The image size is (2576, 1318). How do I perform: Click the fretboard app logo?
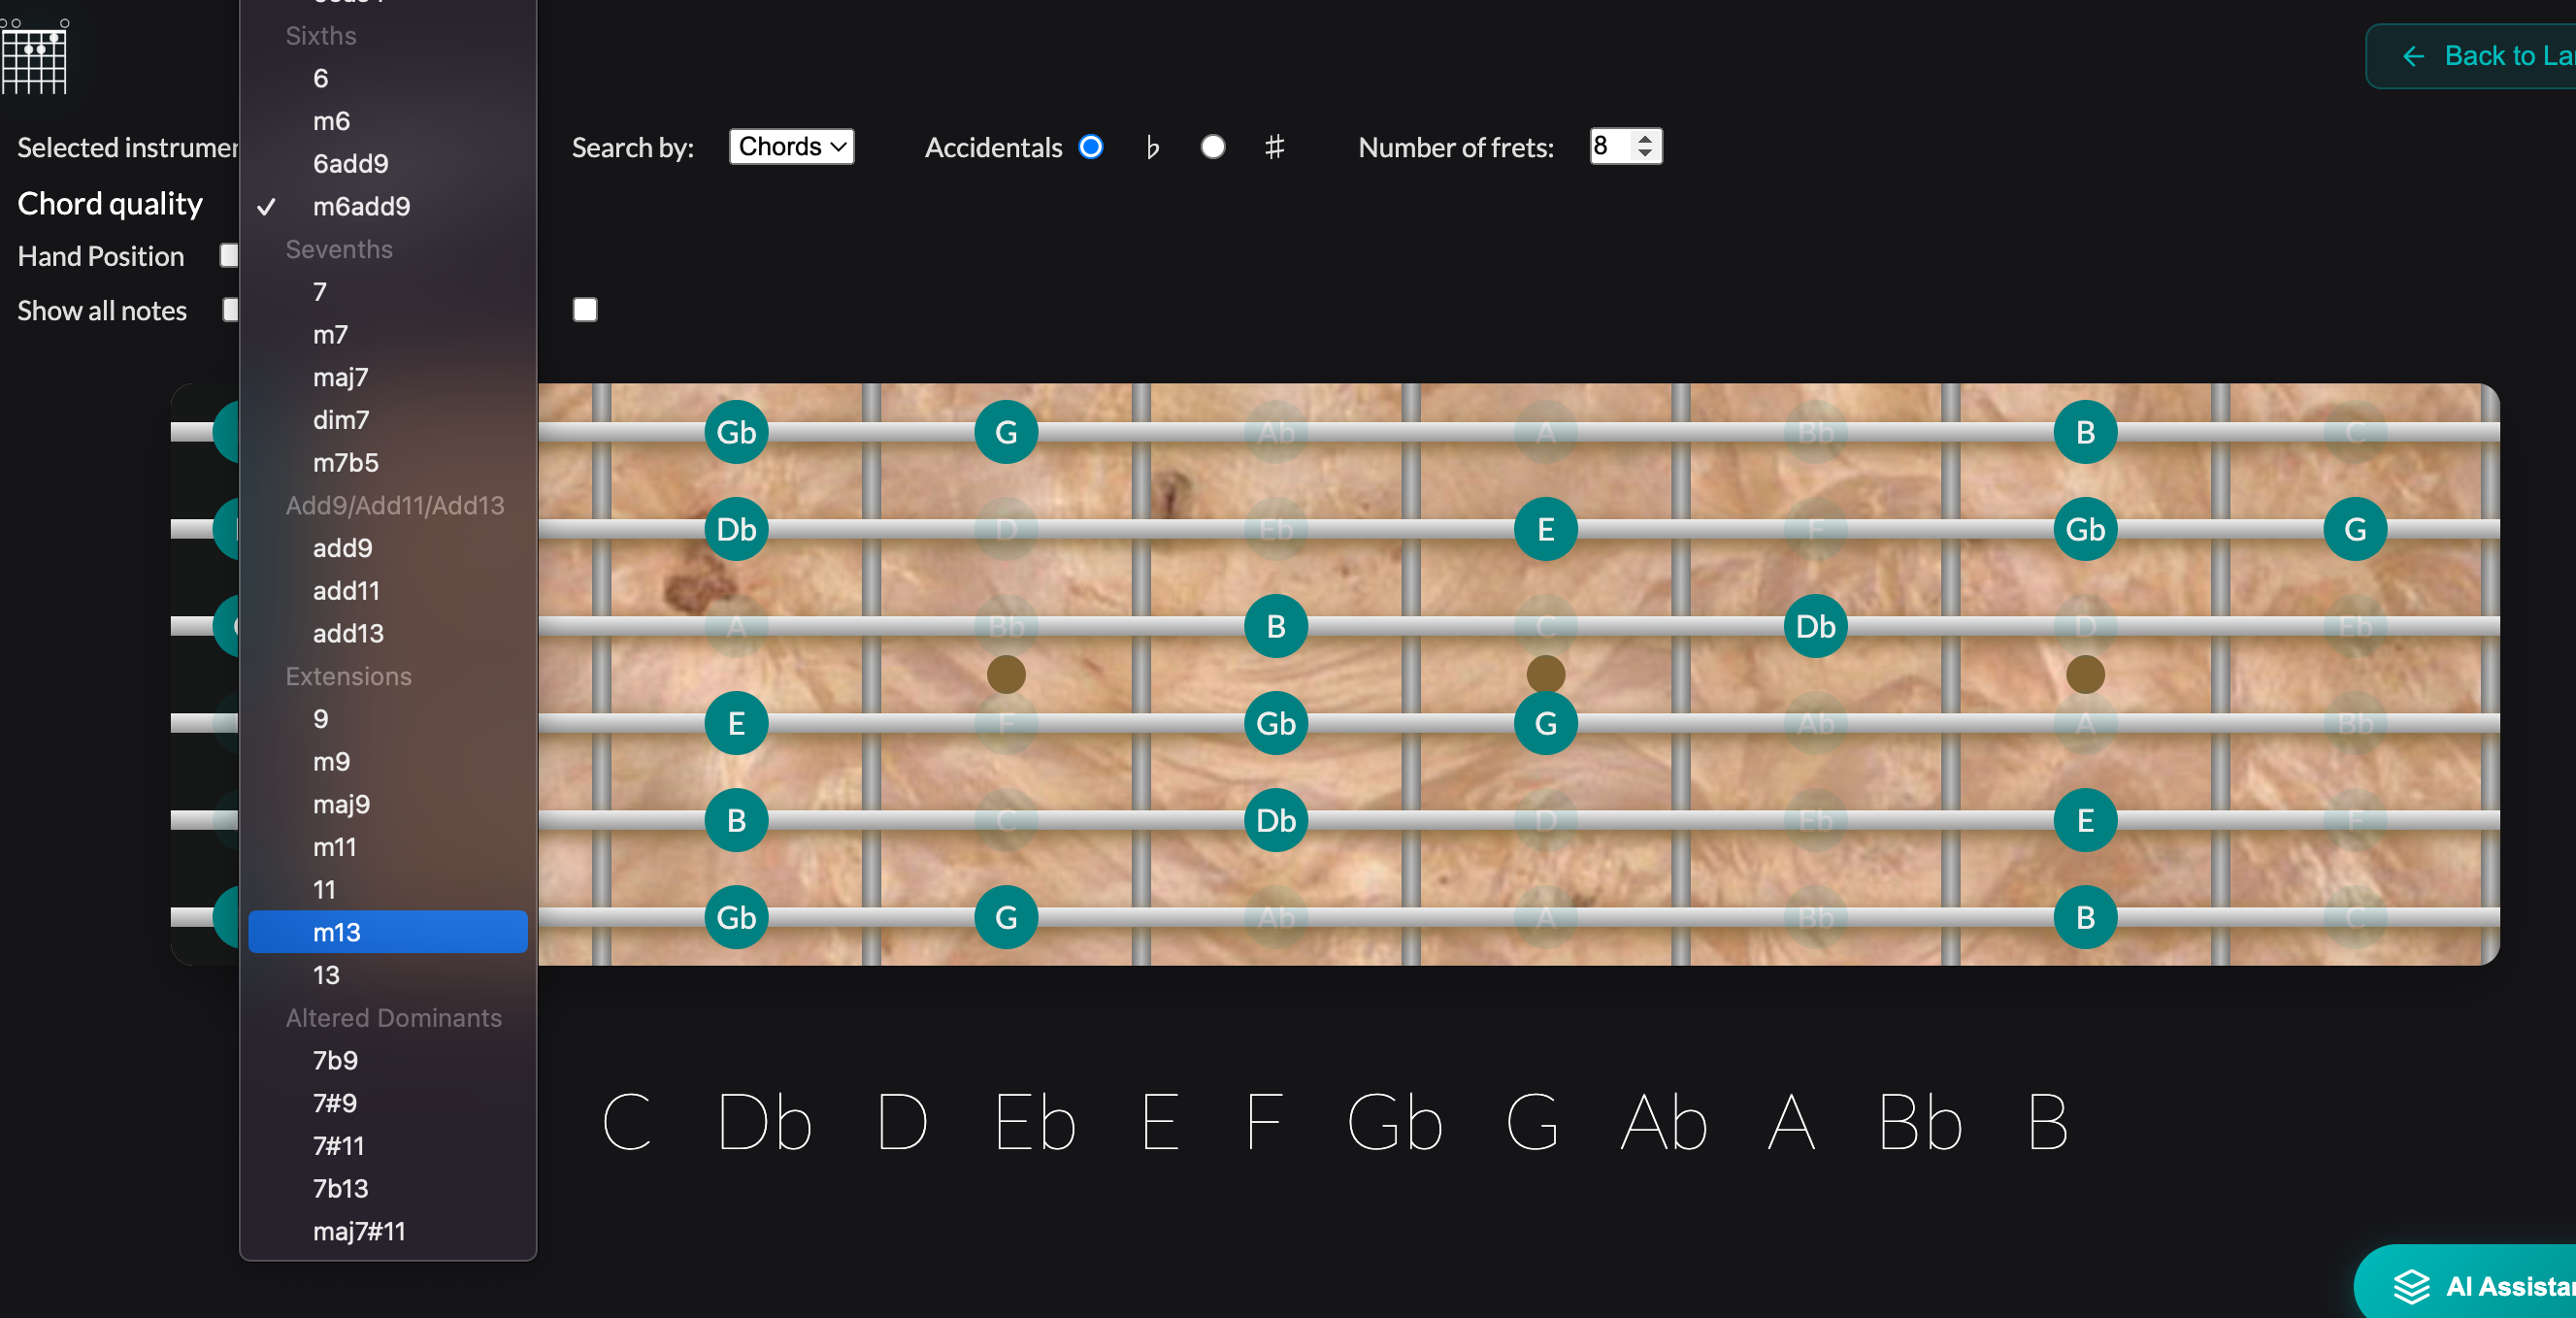coord(34,57)
